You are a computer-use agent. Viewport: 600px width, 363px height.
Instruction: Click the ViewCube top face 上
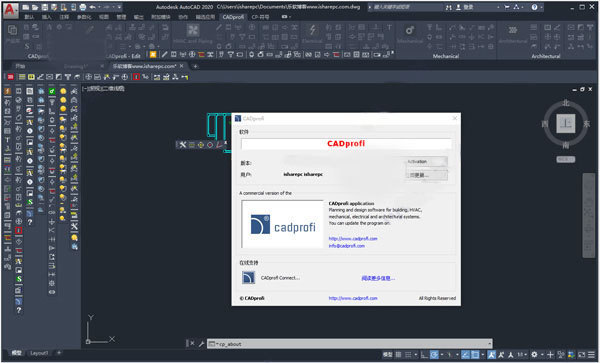(566, 123)
